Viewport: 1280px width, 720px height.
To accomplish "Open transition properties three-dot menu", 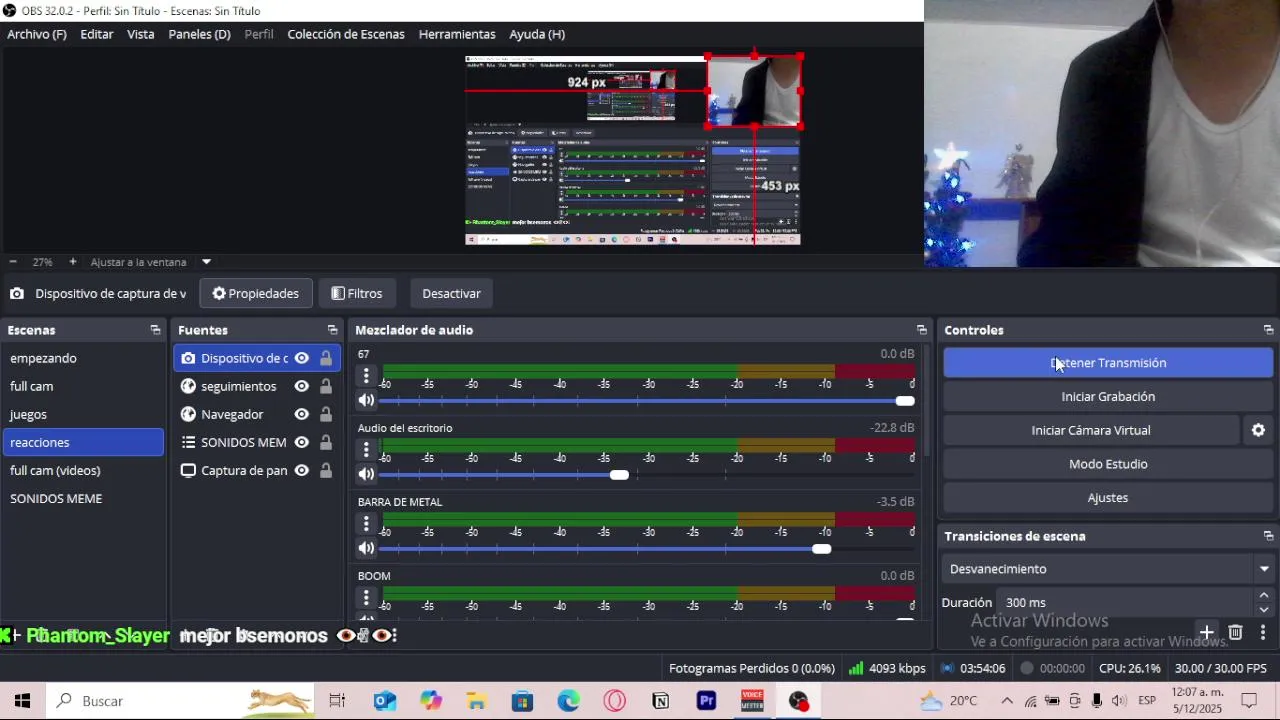I will pyautogui.click(x=1263, y=632).
